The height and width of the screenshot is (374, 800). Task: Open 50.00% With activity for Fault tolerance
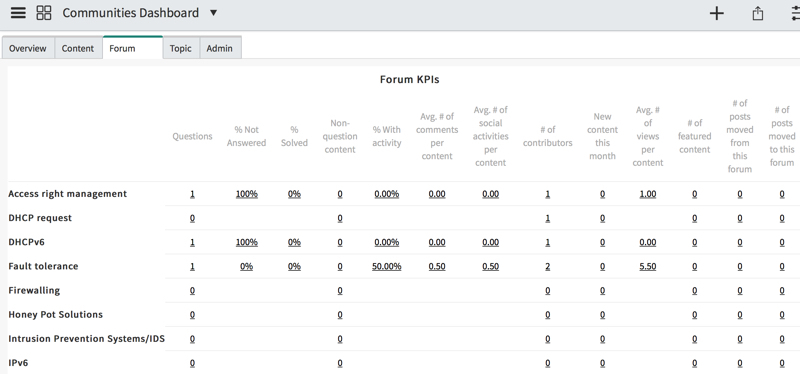387,266
